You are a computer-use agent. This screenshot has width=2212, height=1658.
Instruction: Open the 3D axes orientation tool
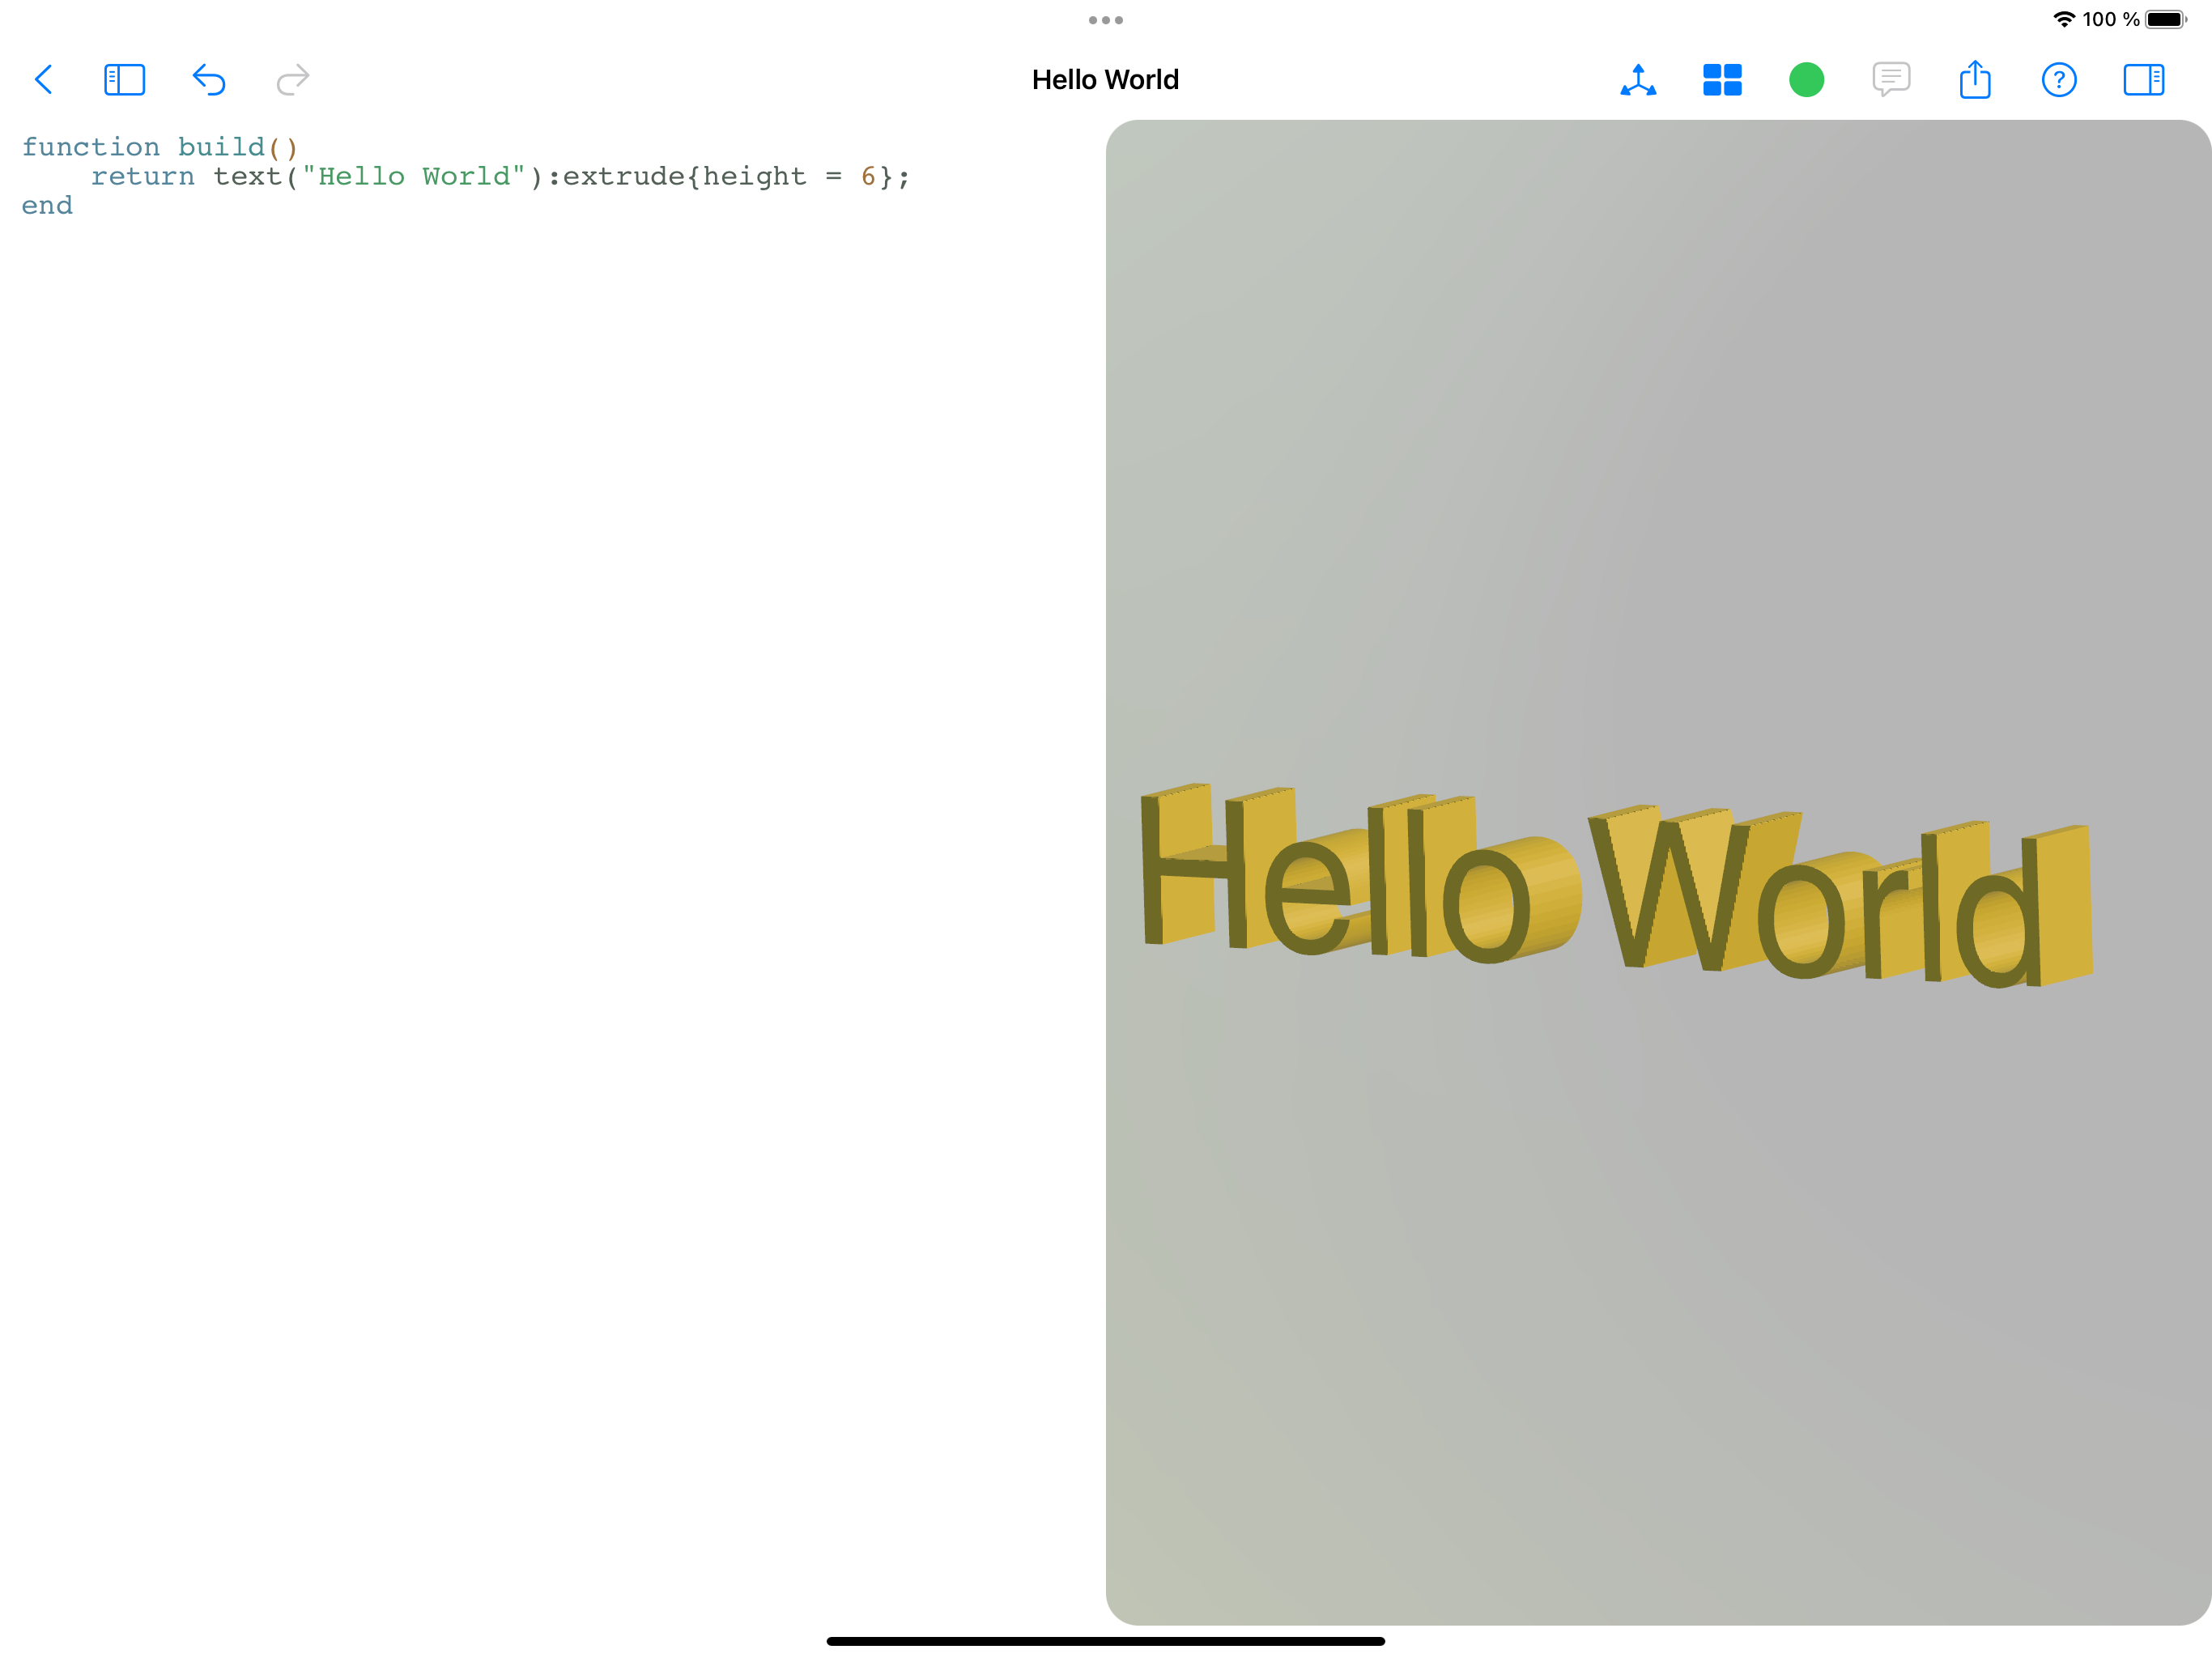[1638, 80]
